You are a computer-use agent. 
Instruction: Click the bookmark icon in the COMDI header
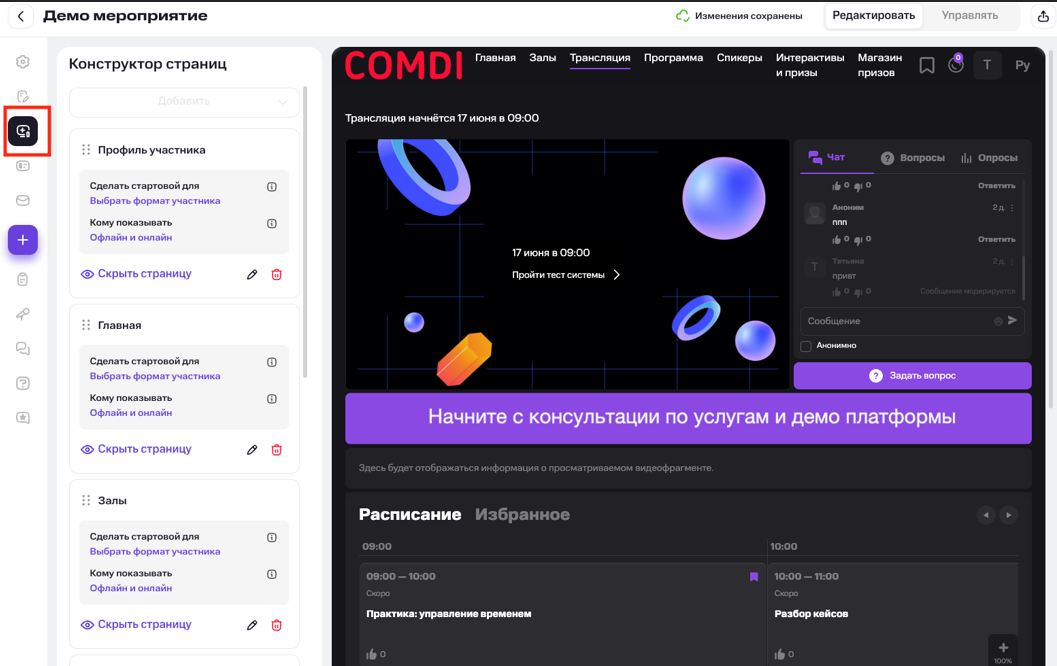pyautogui.click(x=927, y=65)
